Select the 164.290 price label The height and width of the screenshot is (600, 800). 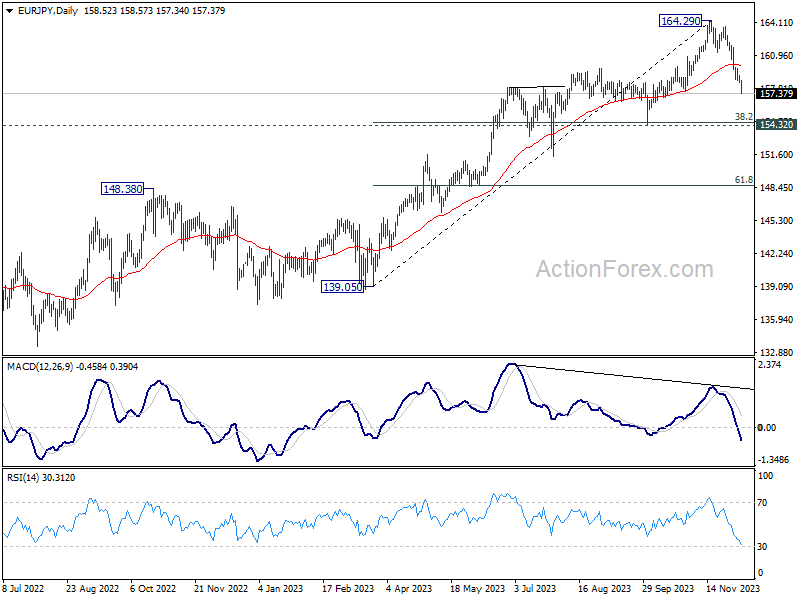coord(681,21)
